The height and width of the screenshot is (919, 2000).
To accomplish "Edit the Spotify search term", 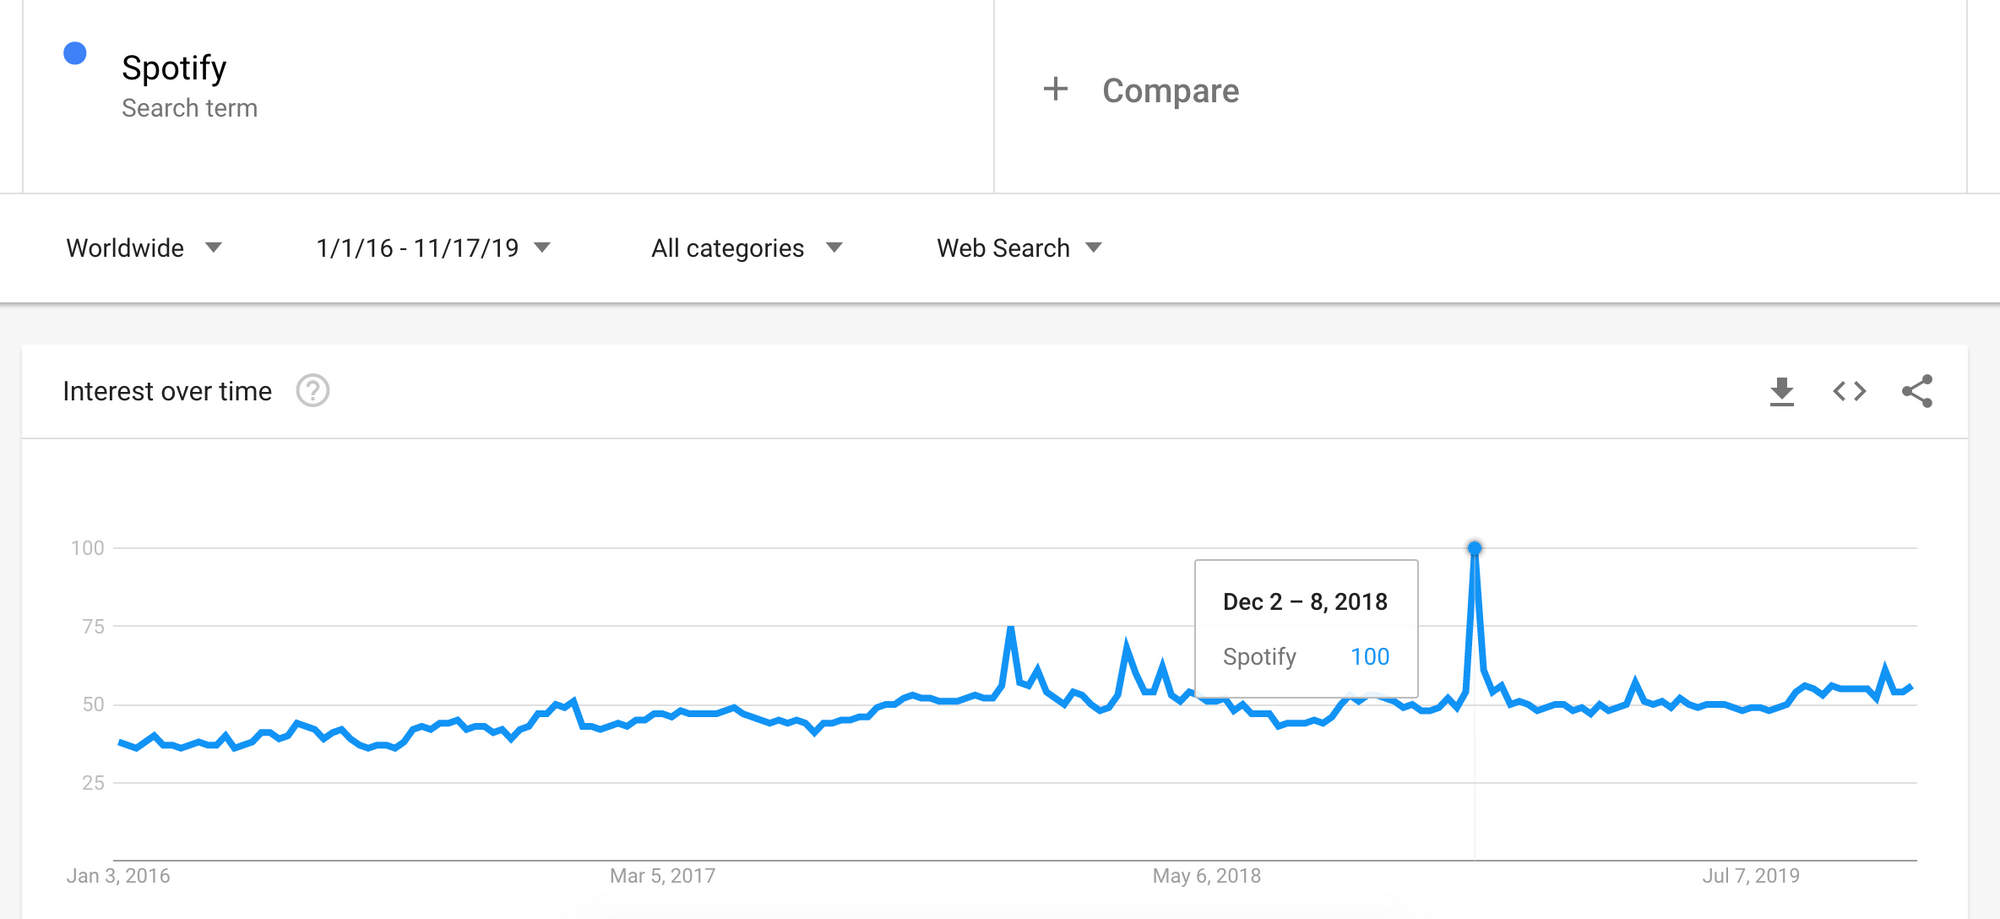I will pyautogui.click(x=174, y=68).
